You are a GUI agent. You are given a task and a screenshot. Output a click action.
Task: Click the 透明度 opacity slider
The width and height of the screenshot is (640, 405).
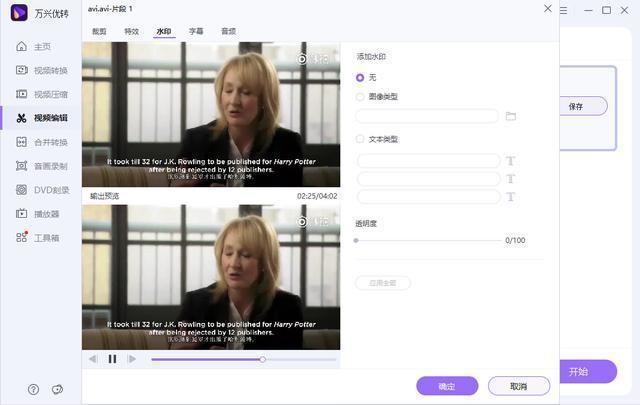pos(428,241)
